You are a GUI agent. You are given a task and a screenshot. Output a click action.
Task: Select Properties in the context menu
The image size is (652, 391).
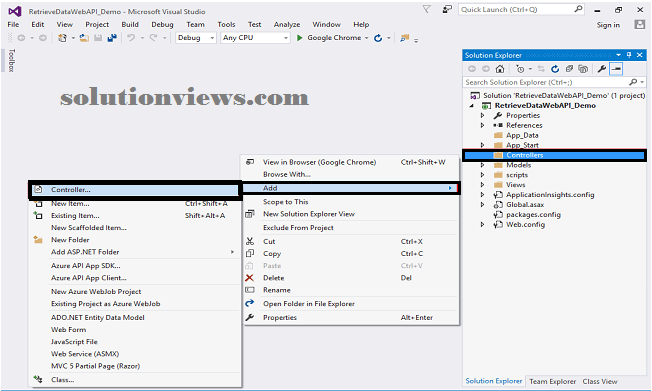coord(350,317)
